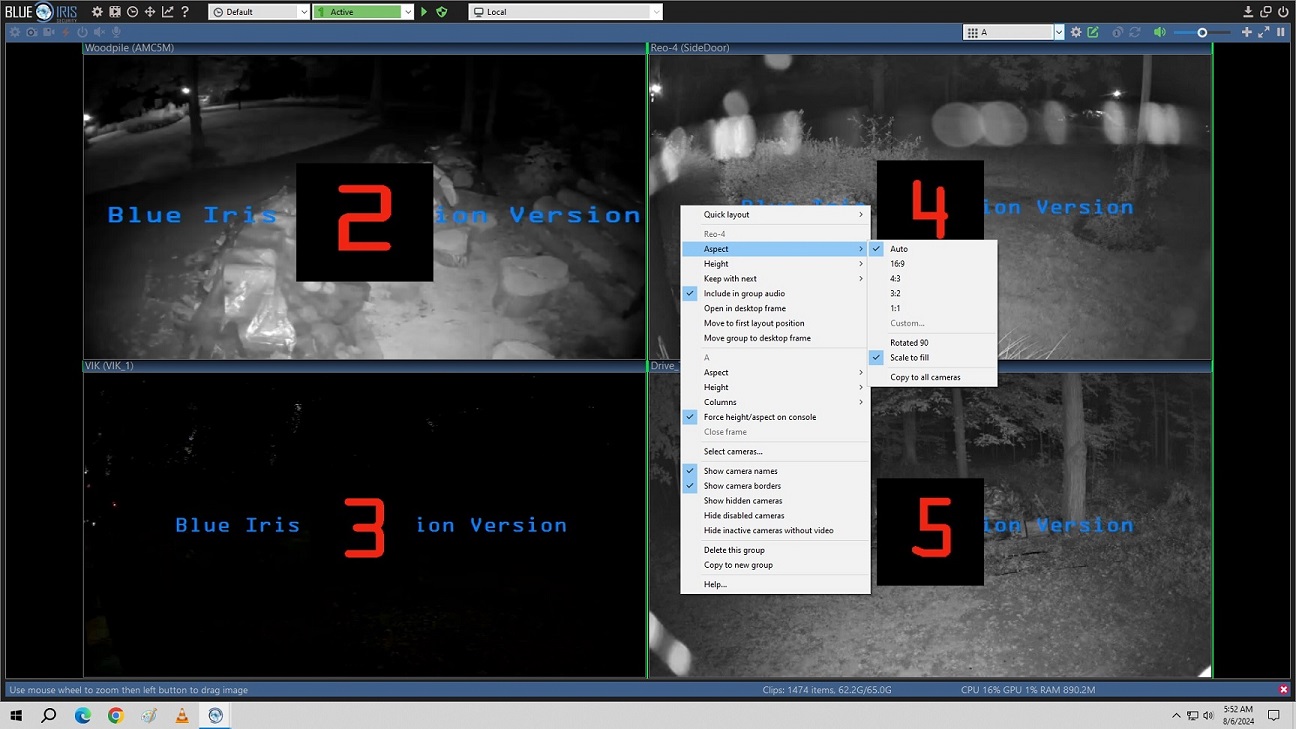This screenshot has height=729, width=1296.
Task: Select 3:2 aspect ratio
Action: pos(933,294)
